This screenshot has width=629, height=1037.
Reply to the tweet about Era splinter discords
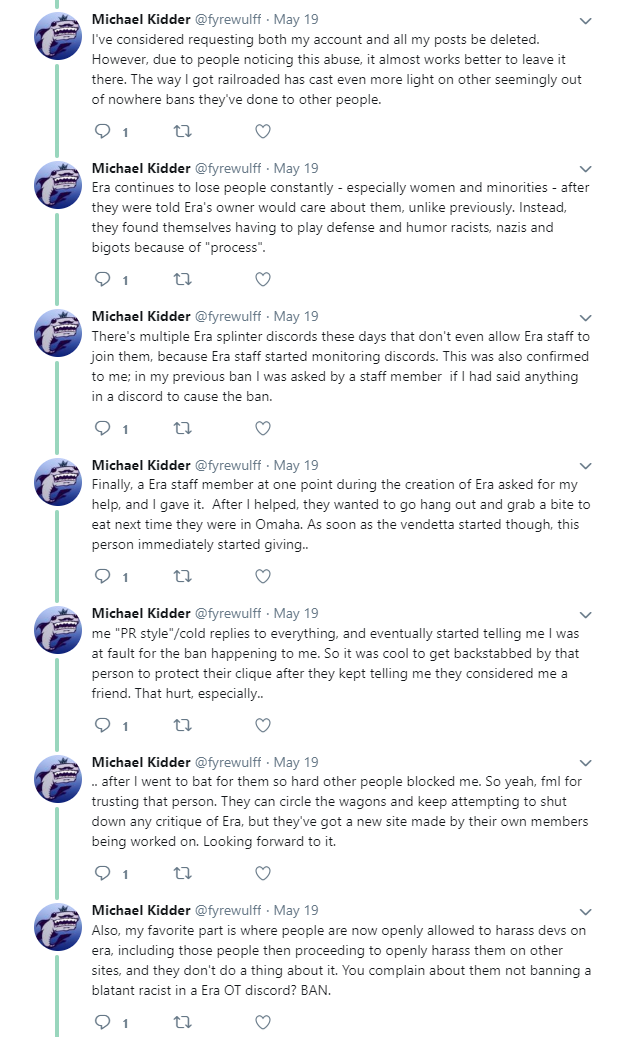pos(103,428)
